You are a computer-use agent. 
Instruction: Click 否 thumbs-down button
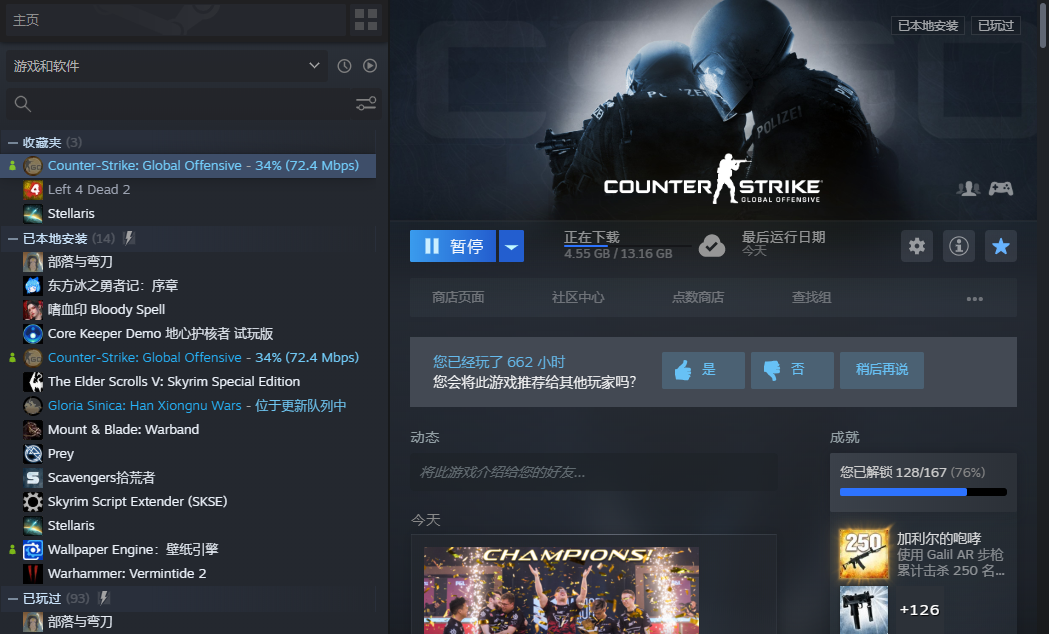pyautogui.click(x=792, y=370)
